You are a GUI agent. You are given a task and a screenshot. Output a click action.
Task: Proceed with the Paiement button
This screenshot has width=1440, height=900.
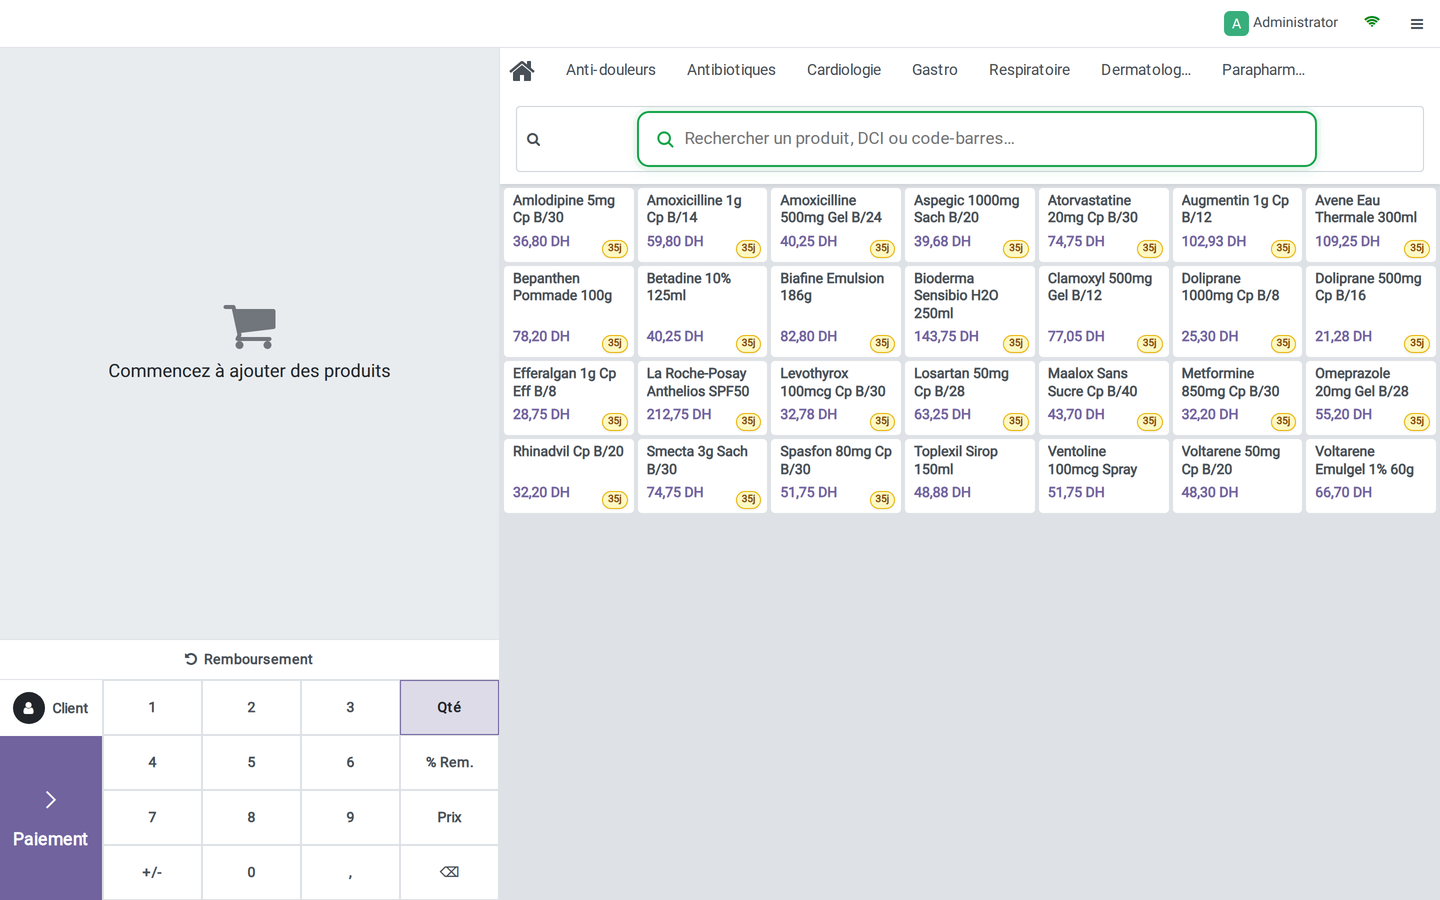51,818
